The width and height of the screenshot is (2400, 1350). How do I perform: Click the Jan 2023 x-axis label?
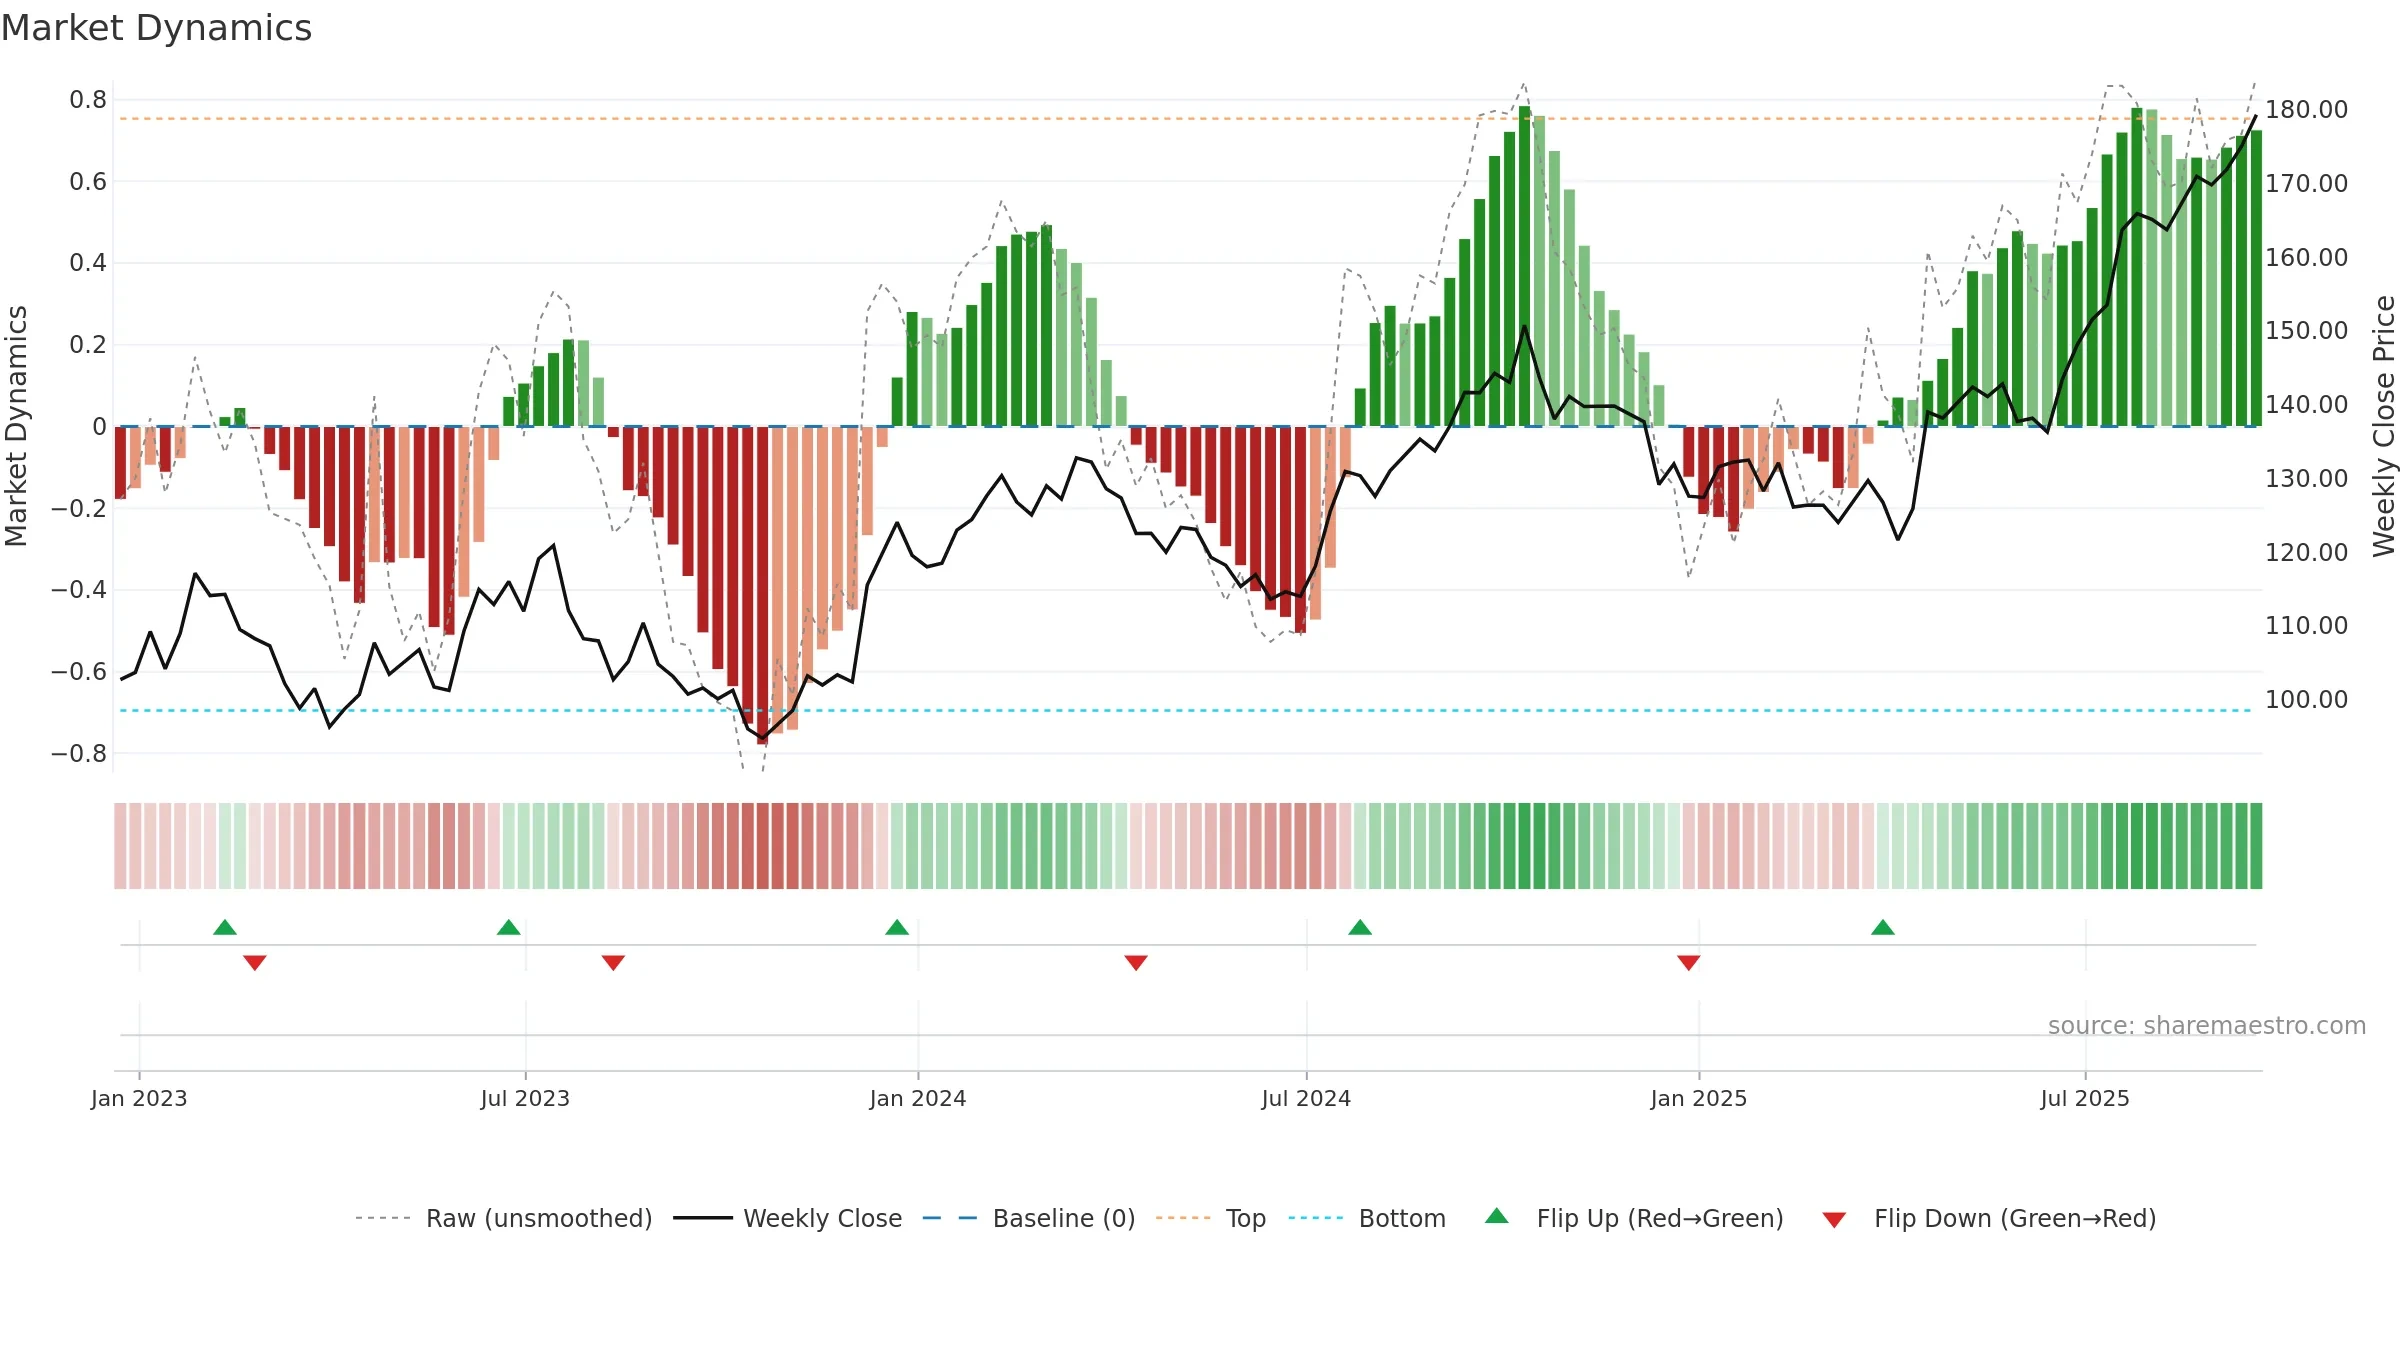(x=139, y=1098)
